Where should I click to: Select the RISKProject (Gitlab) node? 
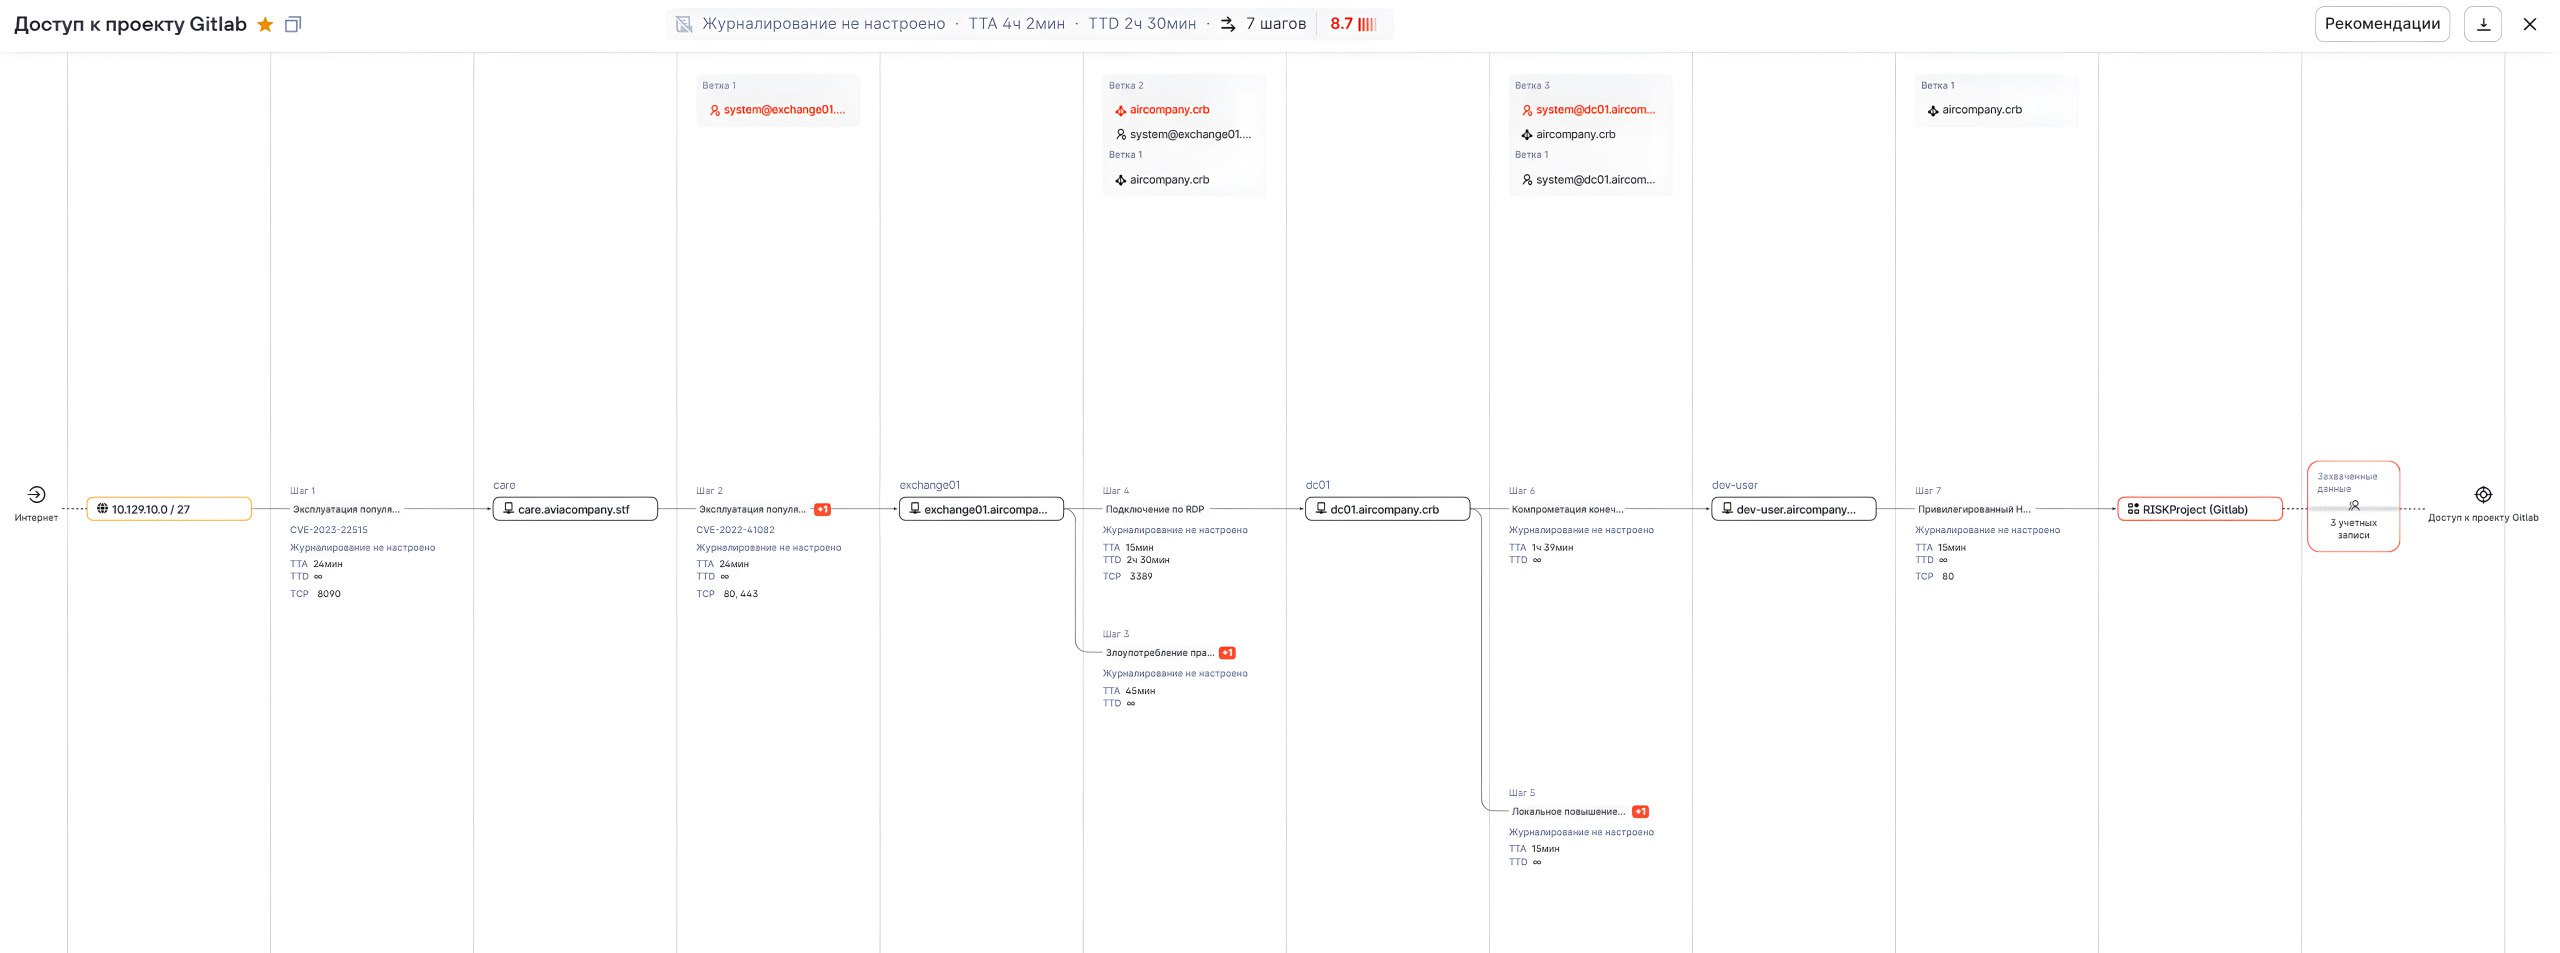[2199, 510]
